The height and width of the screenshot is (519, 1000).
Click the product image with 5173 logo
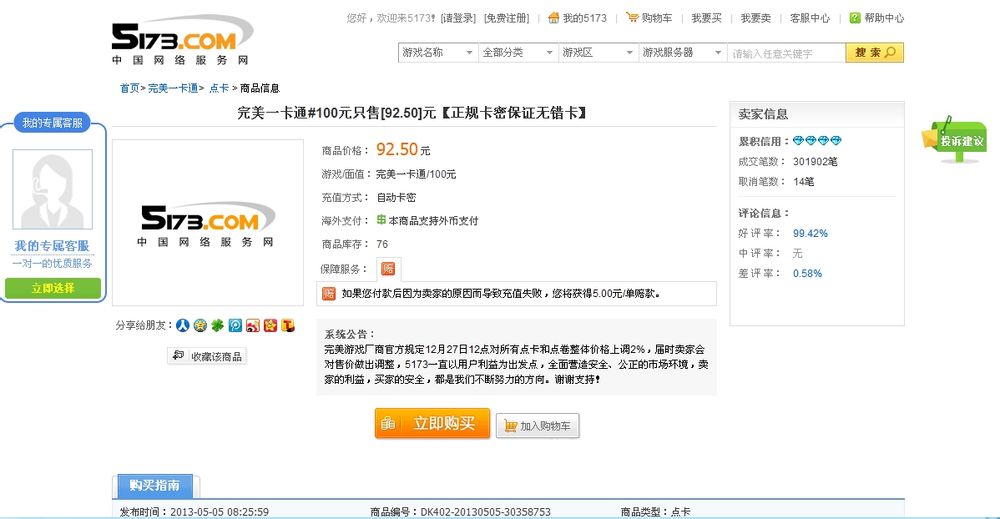pyautogui.click(x=208, y=223)
